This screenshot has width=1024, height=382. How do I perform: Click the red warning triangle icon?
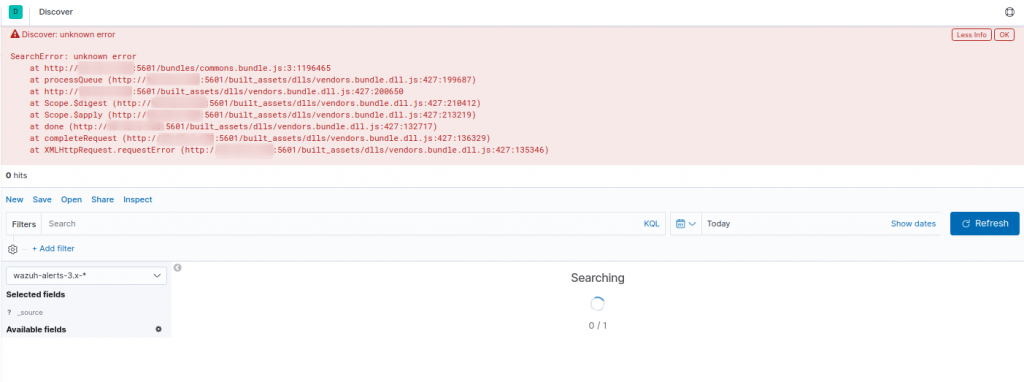14,34
